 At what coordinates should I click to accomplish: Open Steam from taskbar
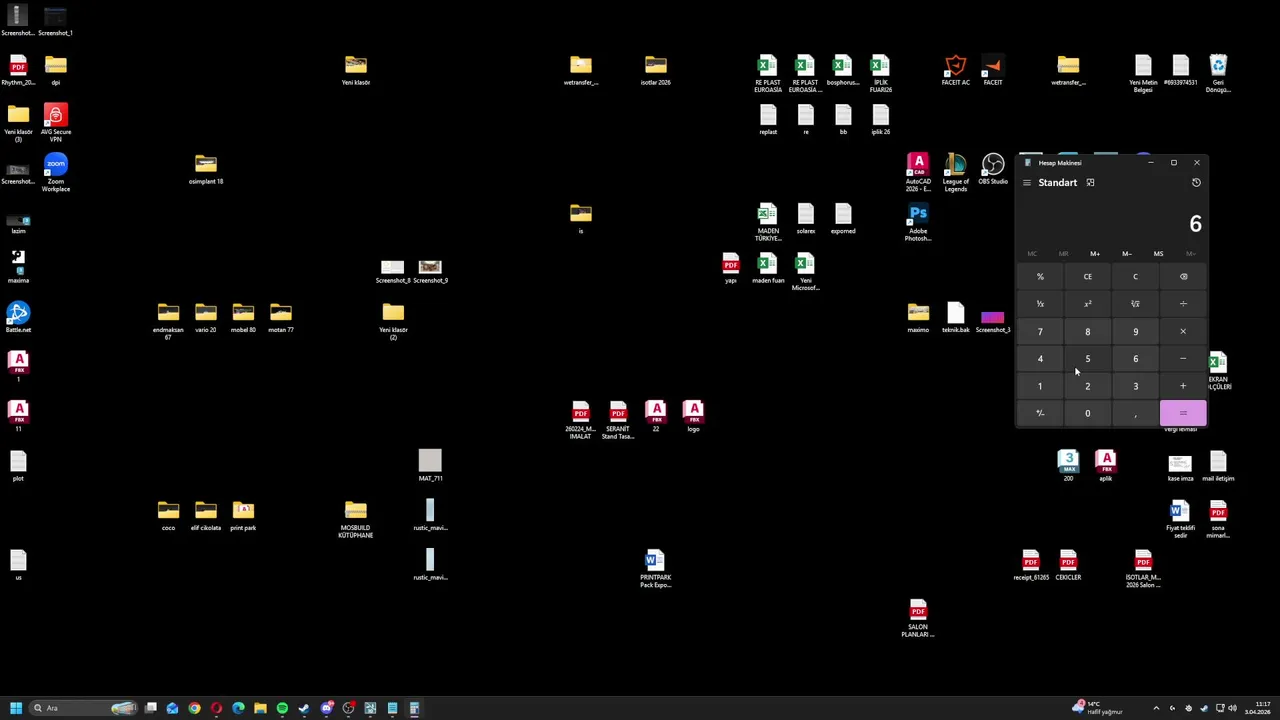tap(304, 708)
